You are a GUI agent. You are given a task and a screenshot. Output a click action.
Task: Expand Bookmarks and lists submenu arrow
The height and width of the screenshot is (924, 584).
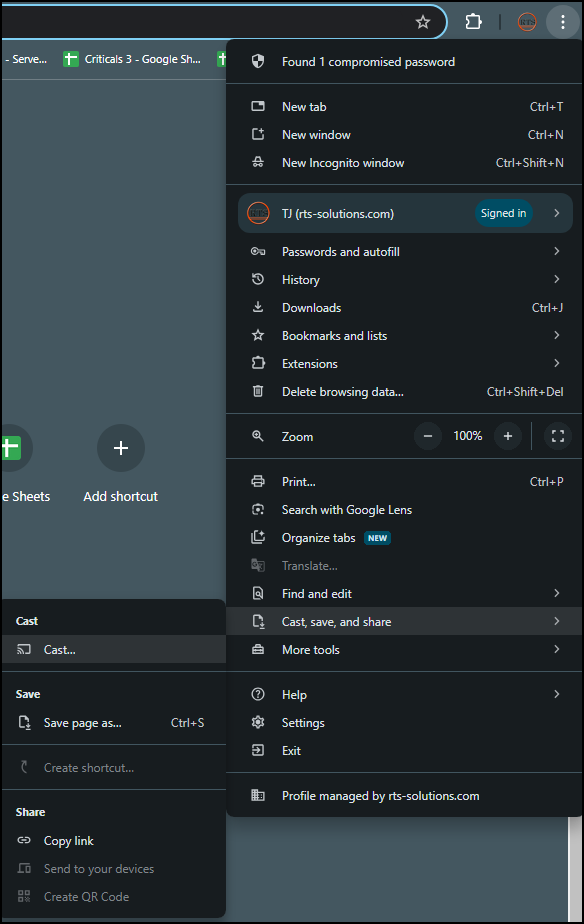click(557, 335)
